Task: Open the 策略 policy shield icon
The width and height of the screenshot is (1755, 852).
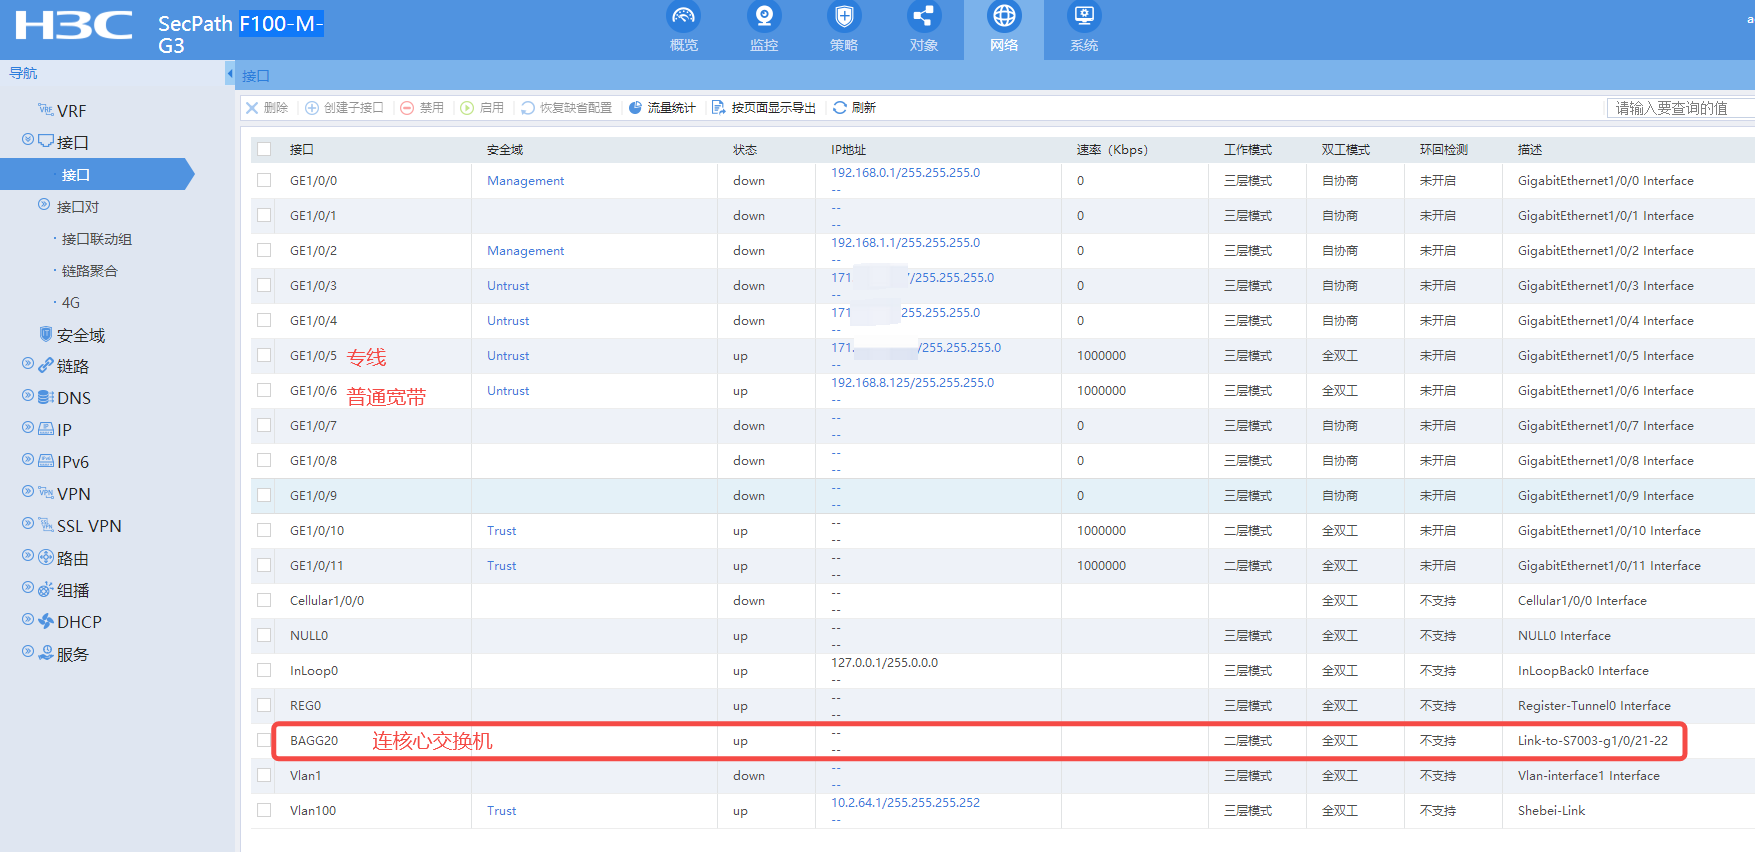Action: (x=844, y=17)
